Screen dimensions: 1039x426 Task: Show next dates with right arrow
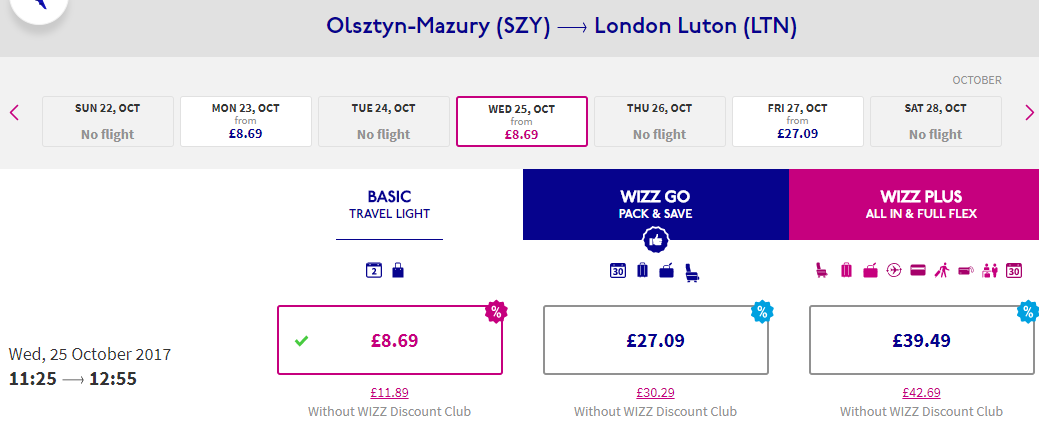point(1029,113)
